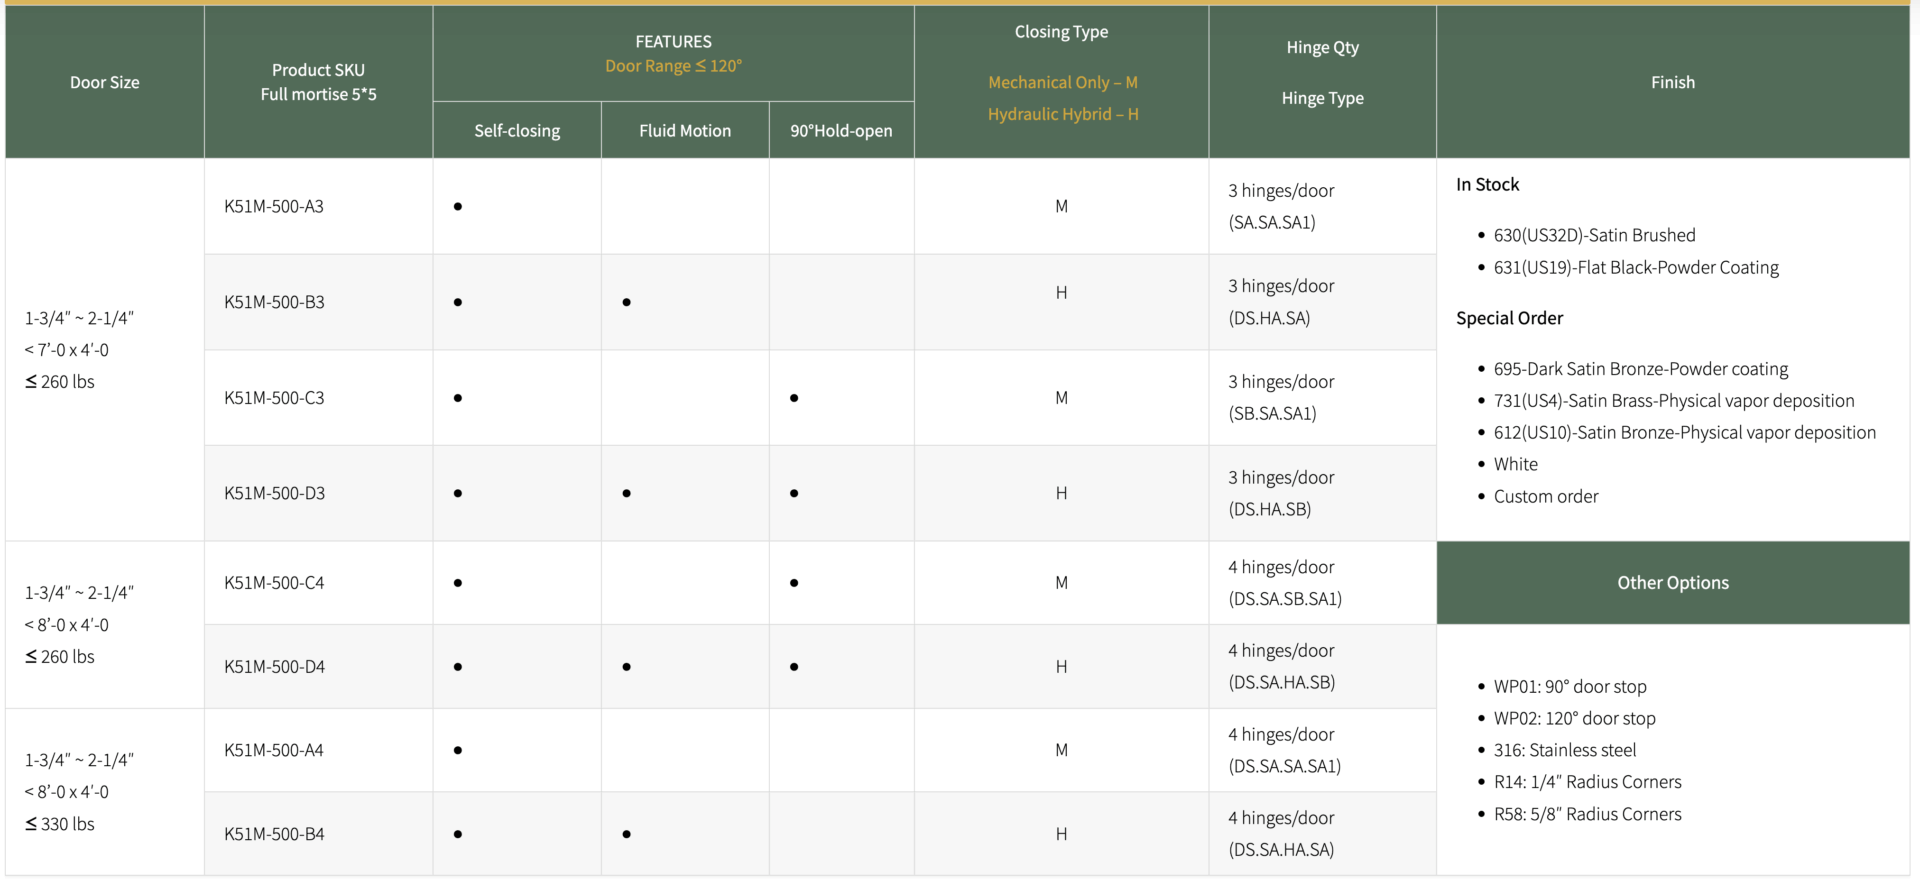
Task: Click the 90°Hold-open dot for K51M-500-C3
Action: coord(794,398)
